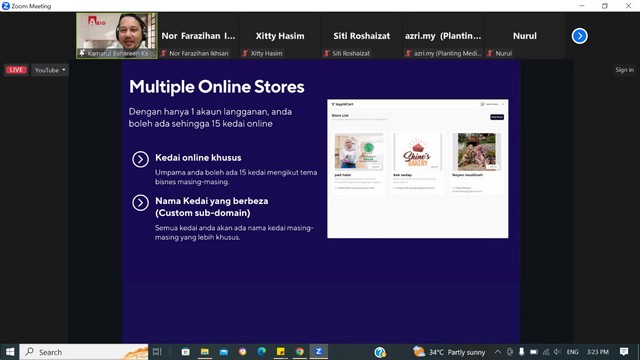640x360 pixels.
Task: Click the Zoom logo in the title bar
Action: 6,6
